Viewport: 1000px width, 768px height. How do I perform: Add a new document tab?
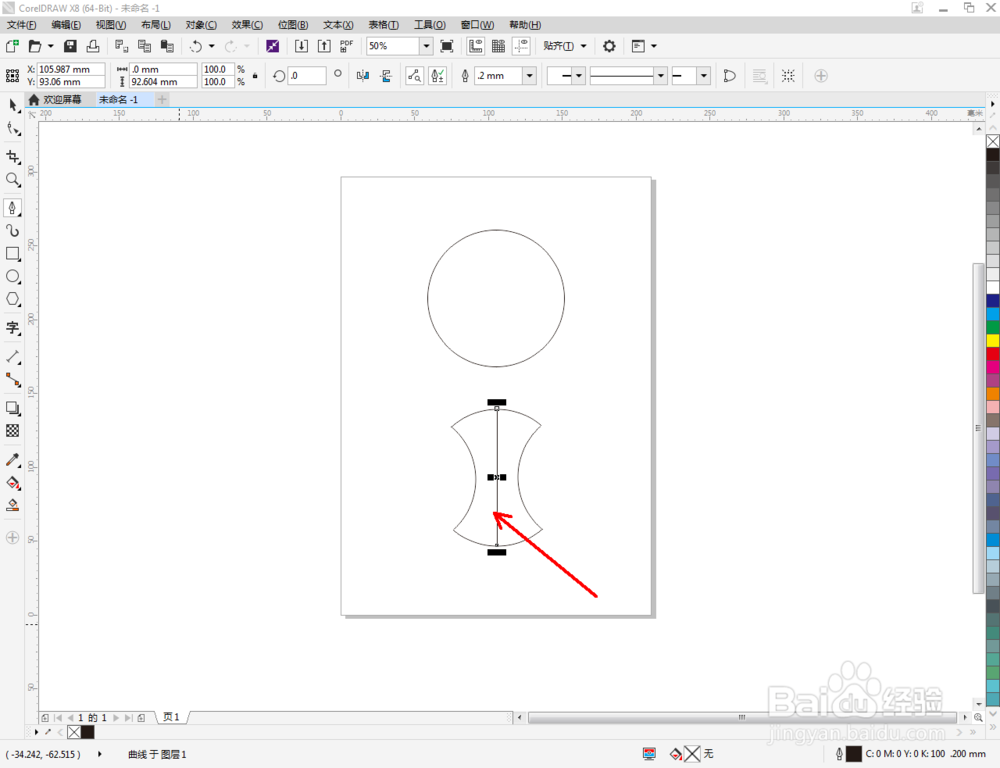(x=162, y=100)
